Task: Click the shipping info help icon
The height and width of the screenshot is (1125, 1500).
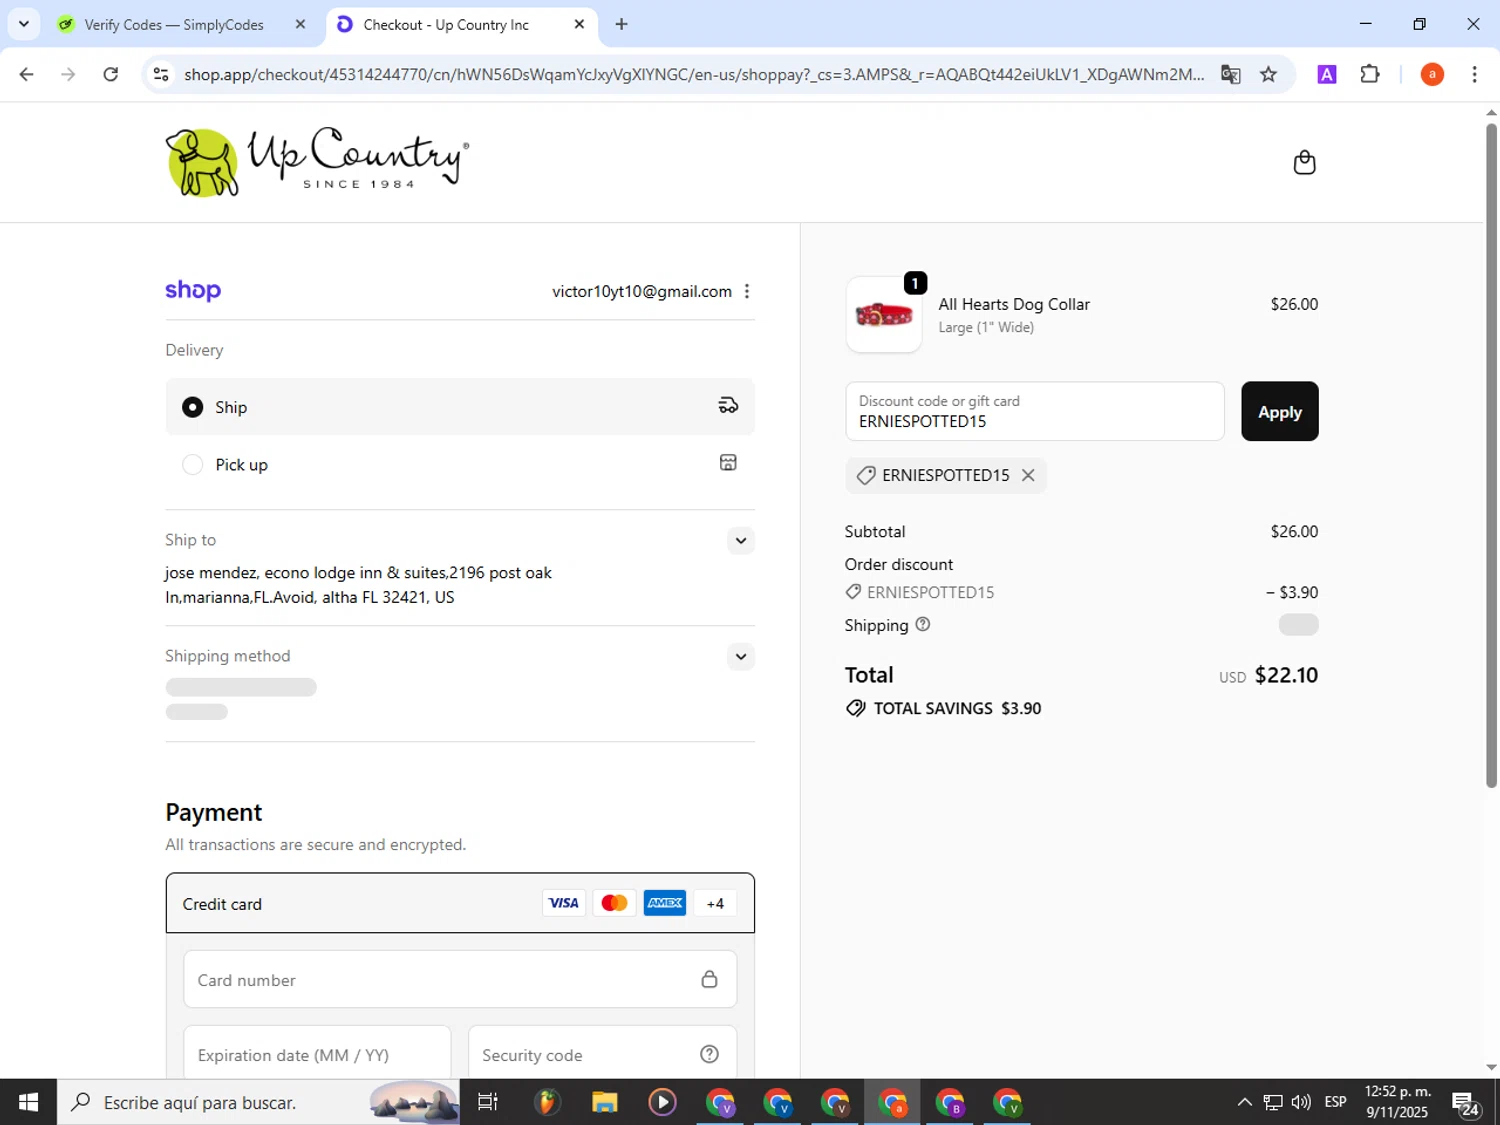Action: pos(923,624)
